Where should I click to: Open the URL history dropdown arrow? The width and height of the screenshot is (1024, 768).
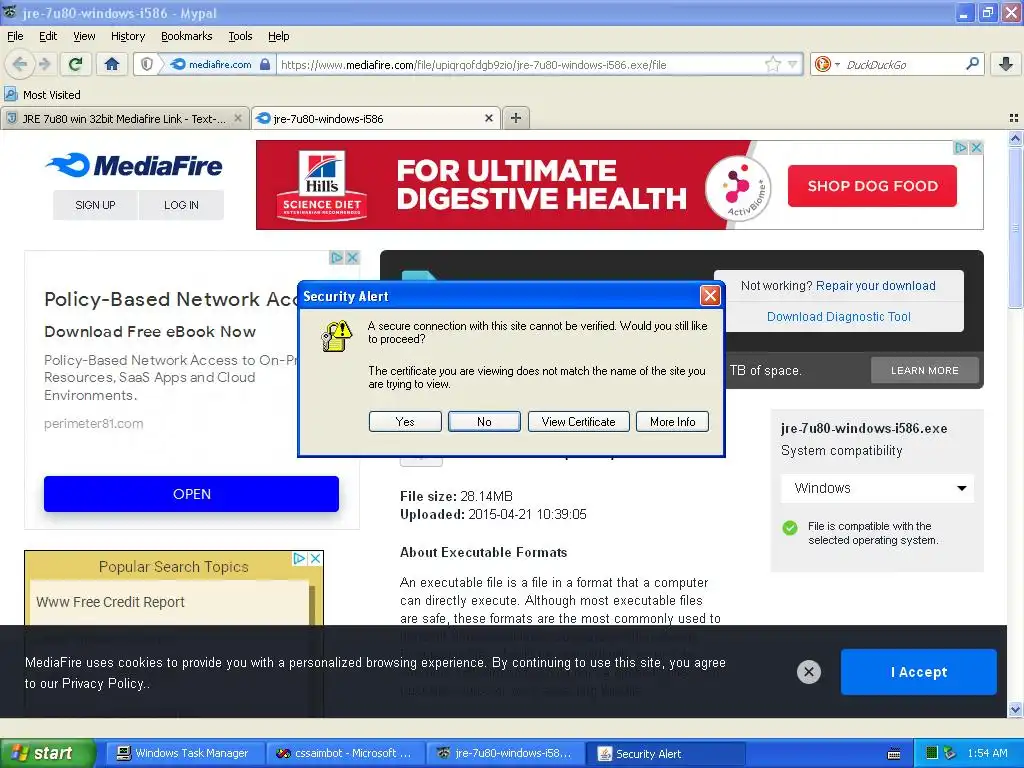tap(792, 64)
